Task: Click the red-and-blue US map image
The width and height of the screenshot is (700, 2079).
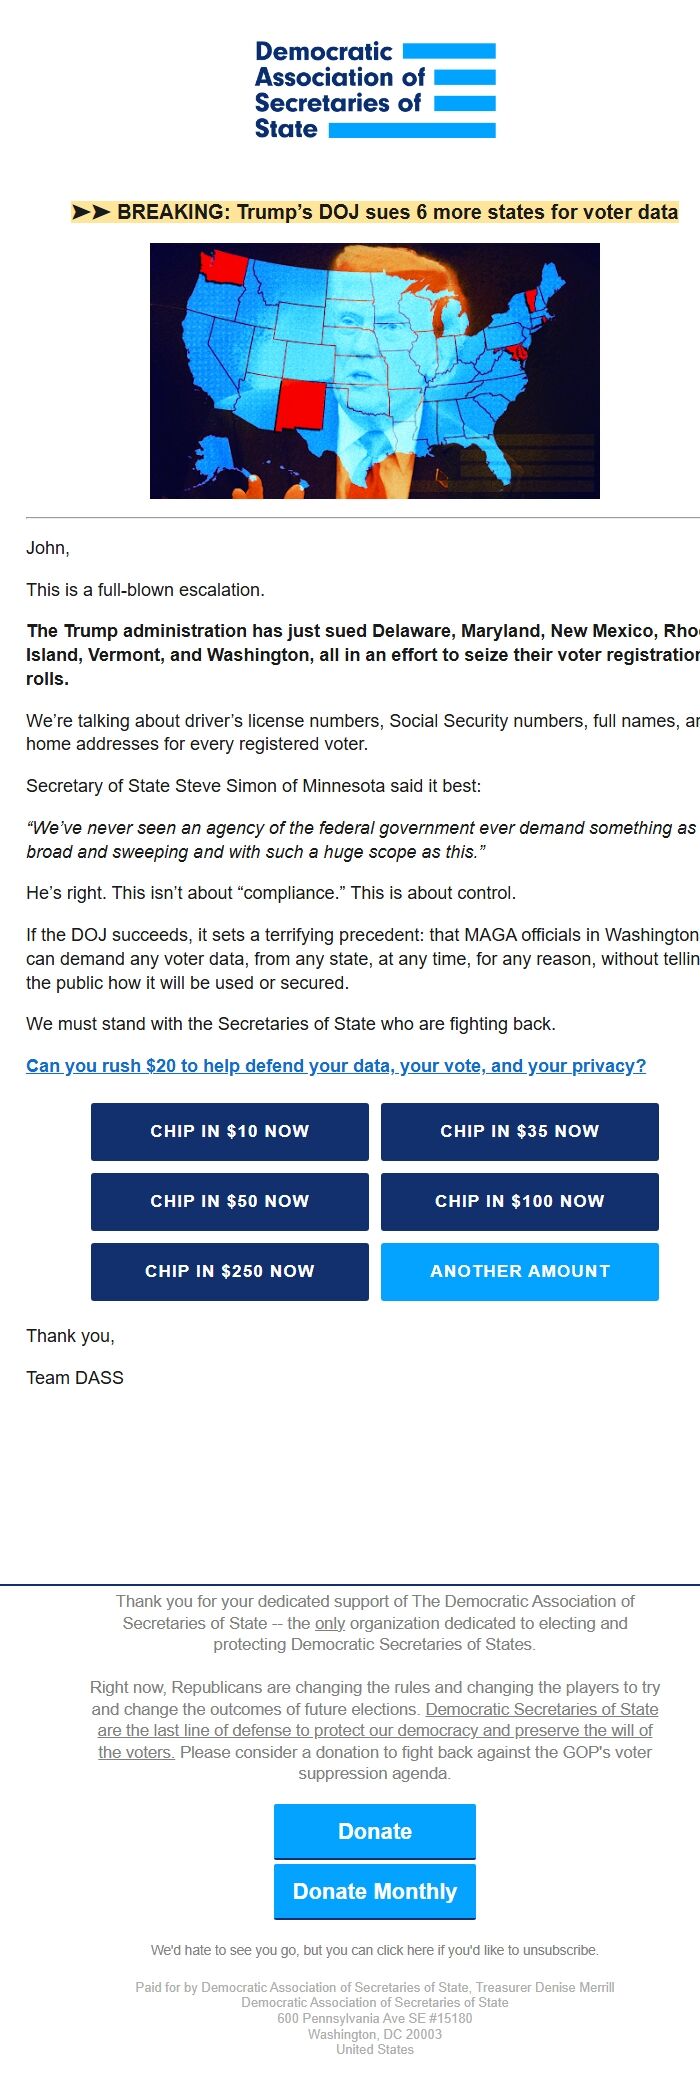Action: click(x=375, y=368)
